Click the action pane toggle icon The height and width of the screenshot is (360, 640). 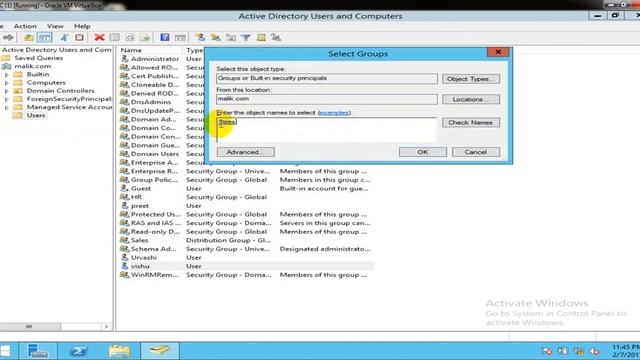coord(180,38)
